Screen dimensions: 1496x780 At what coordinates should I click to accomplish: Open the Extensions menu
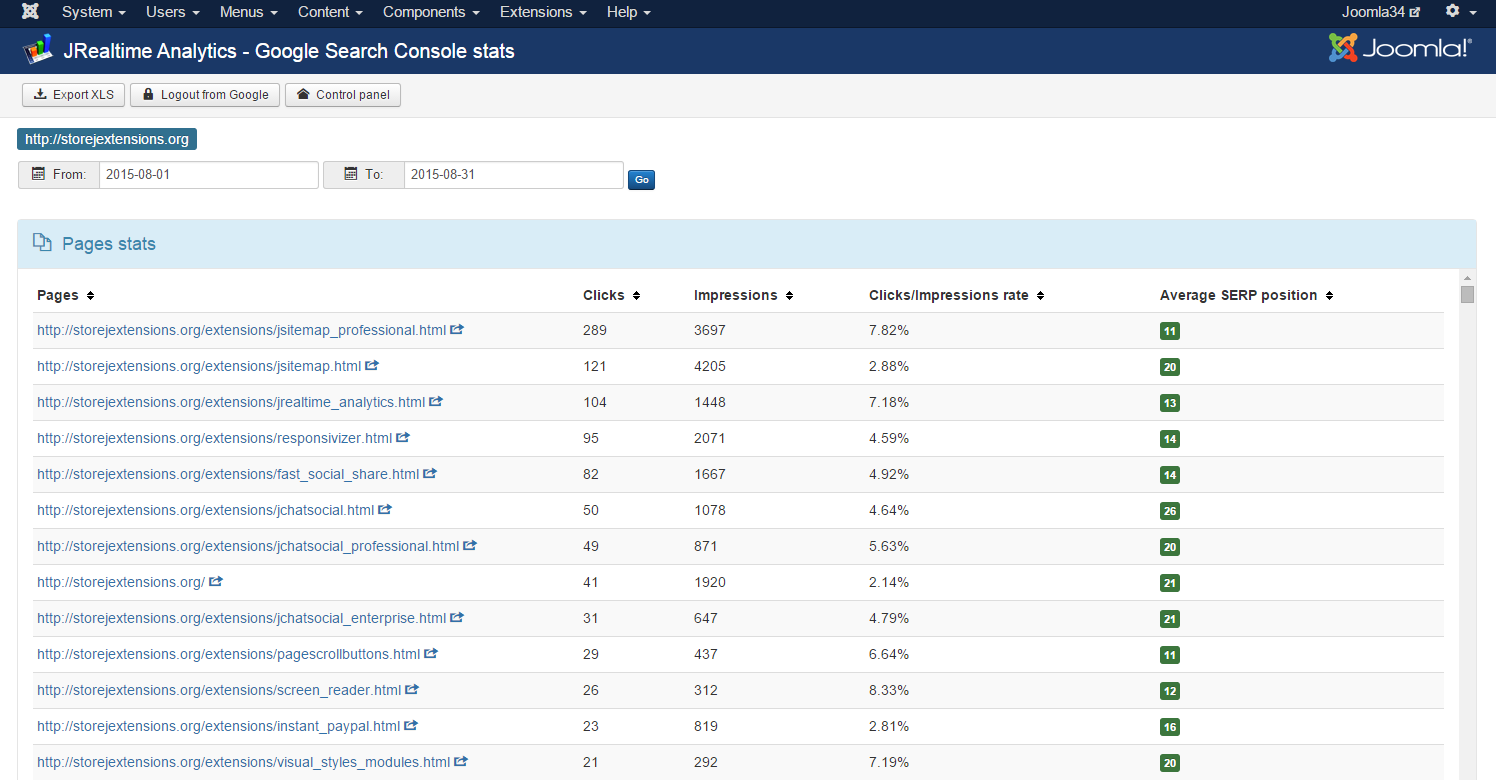(543, 12)
